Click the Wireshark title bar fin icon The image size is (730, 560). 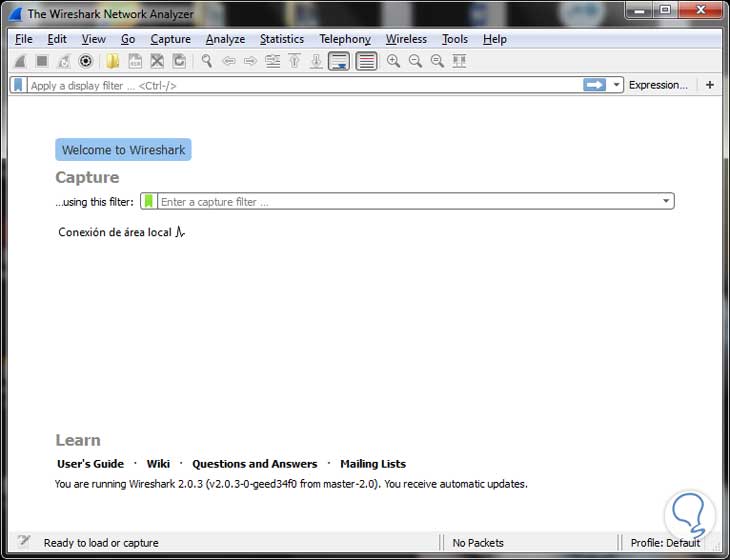point(15,13)
